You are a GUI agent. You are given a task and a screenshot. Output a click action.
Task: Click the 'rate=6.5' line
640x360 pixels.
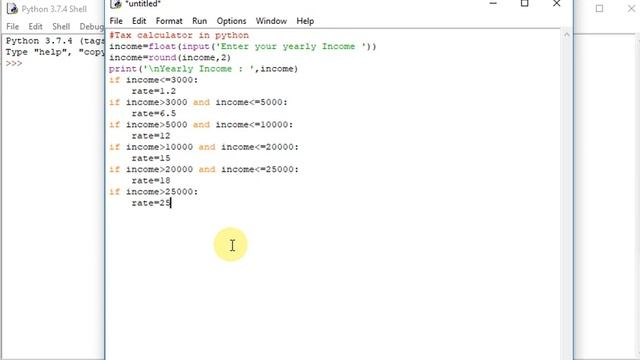(153, 113)
